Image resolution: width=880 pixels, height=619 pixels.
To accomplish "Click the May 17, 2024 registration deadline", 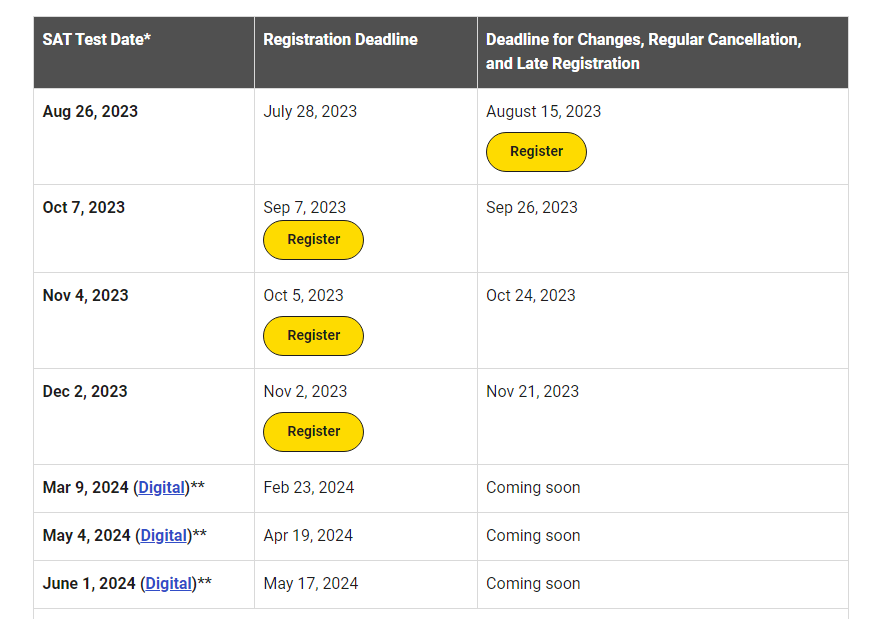I will (x=310, y=584).
